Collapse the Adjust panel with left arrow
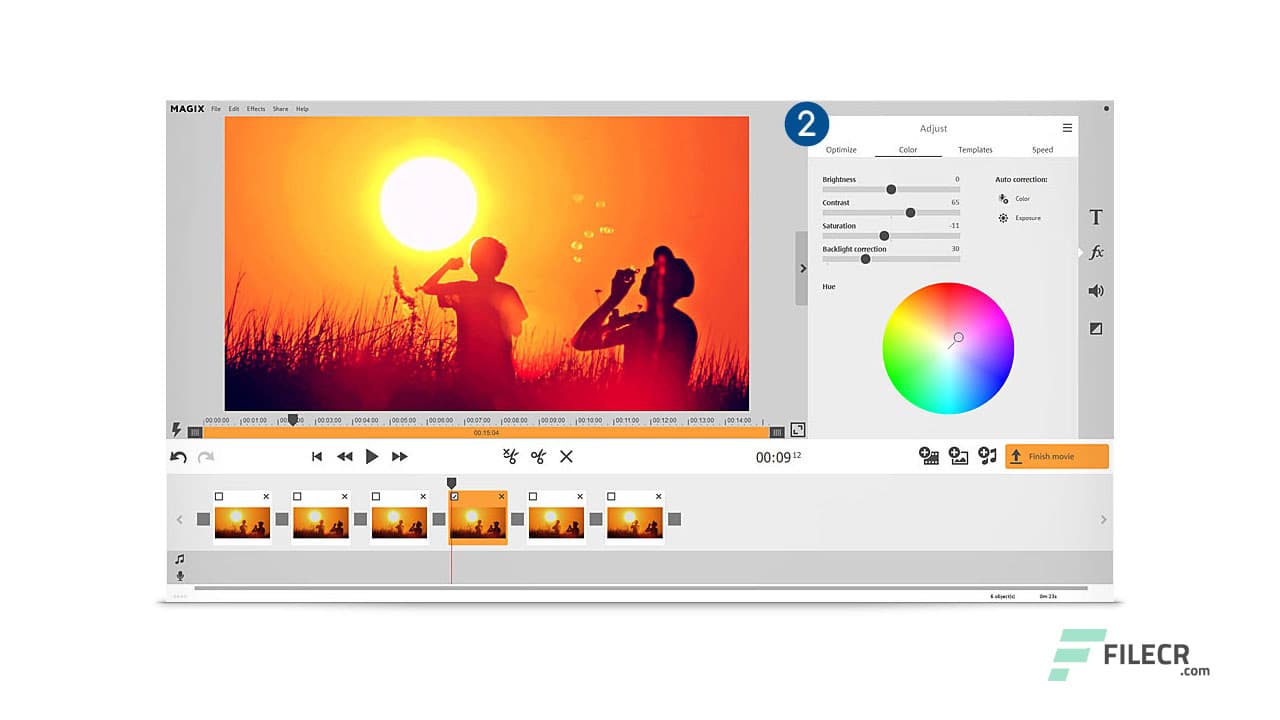The image size is (1280, 720). pyautogui.click(x=802, y=268)
